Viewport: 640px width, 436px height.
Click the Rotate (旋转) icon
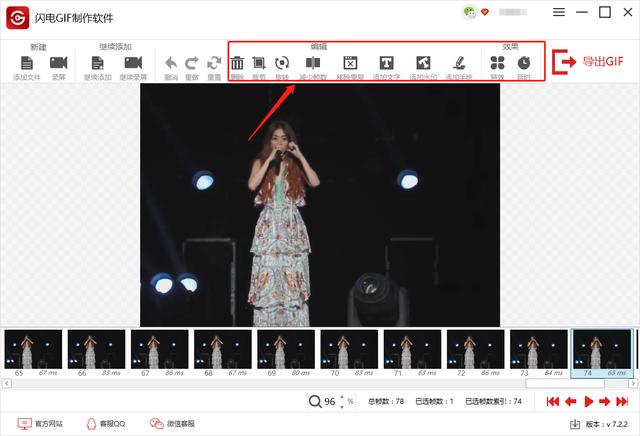[x=282, y=63]
